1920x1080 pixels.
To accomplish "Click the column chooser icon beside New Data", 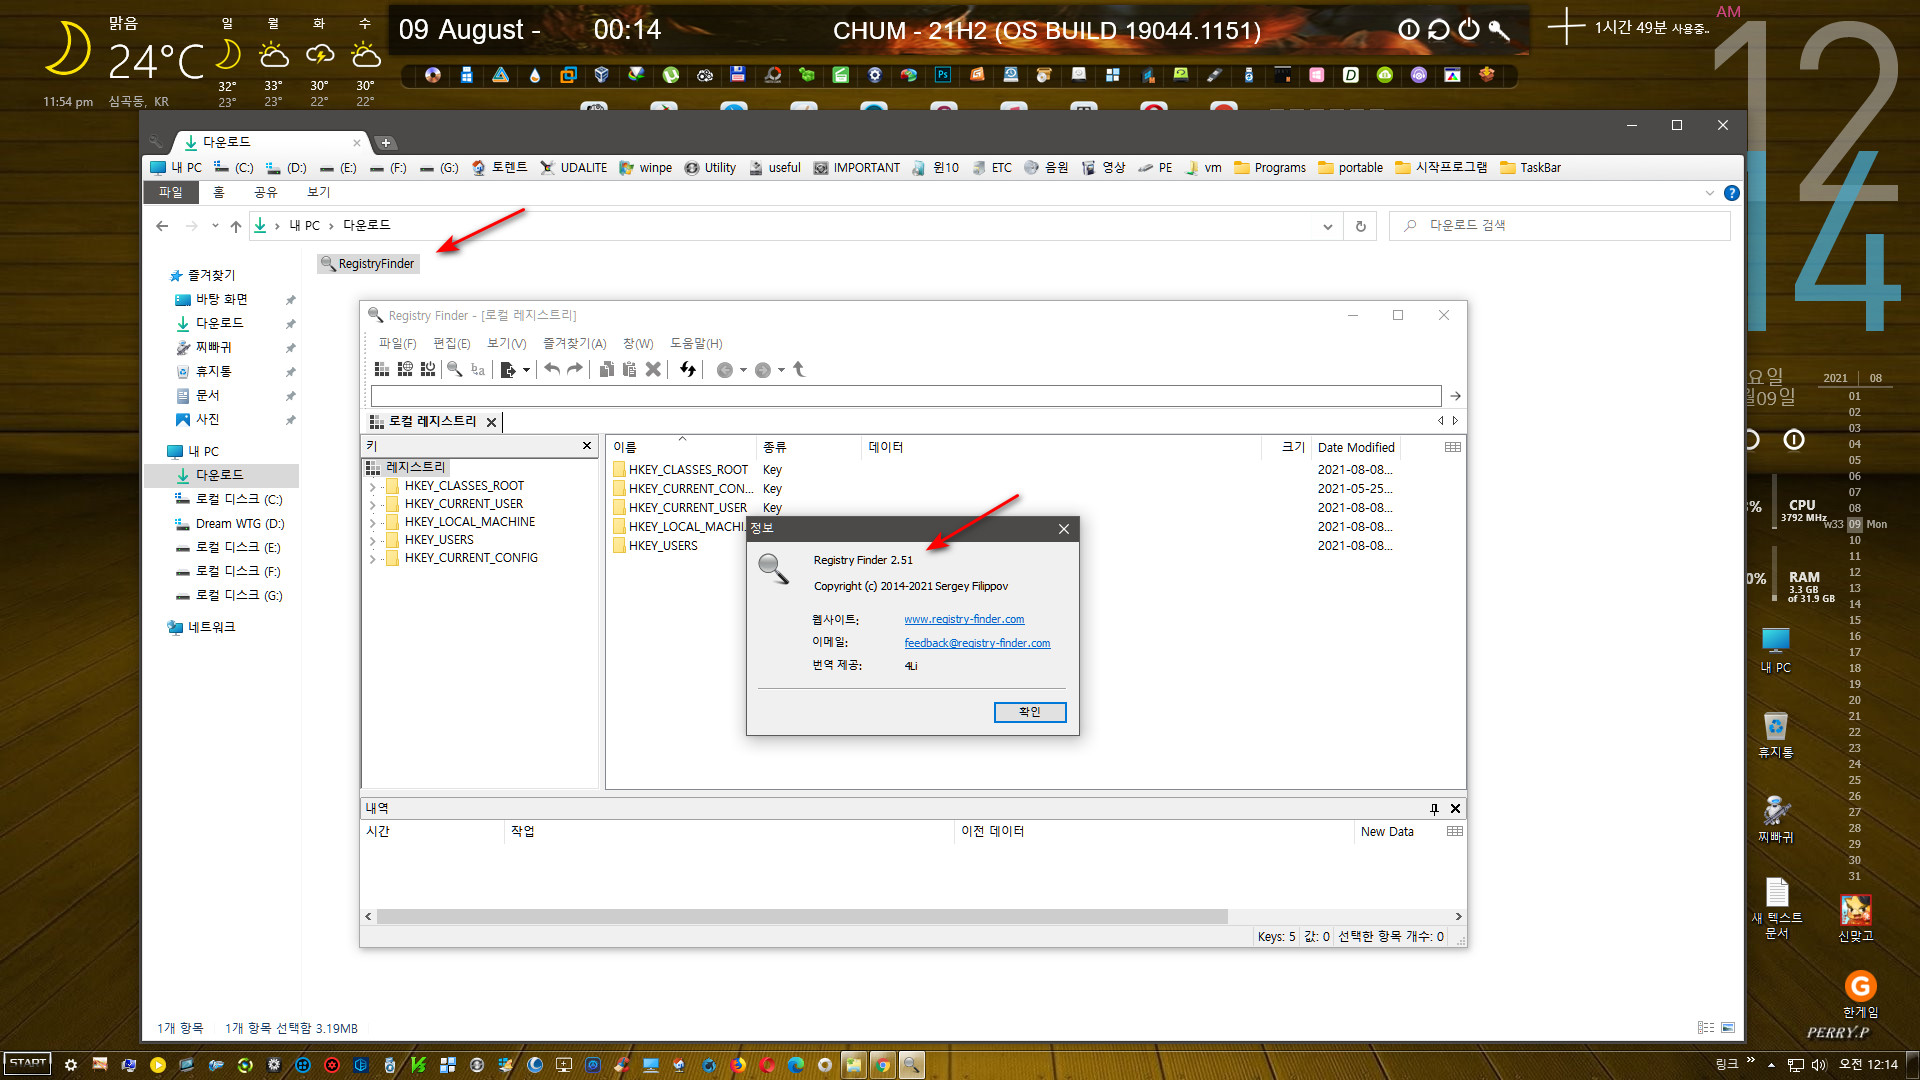I will point(1455,831).
